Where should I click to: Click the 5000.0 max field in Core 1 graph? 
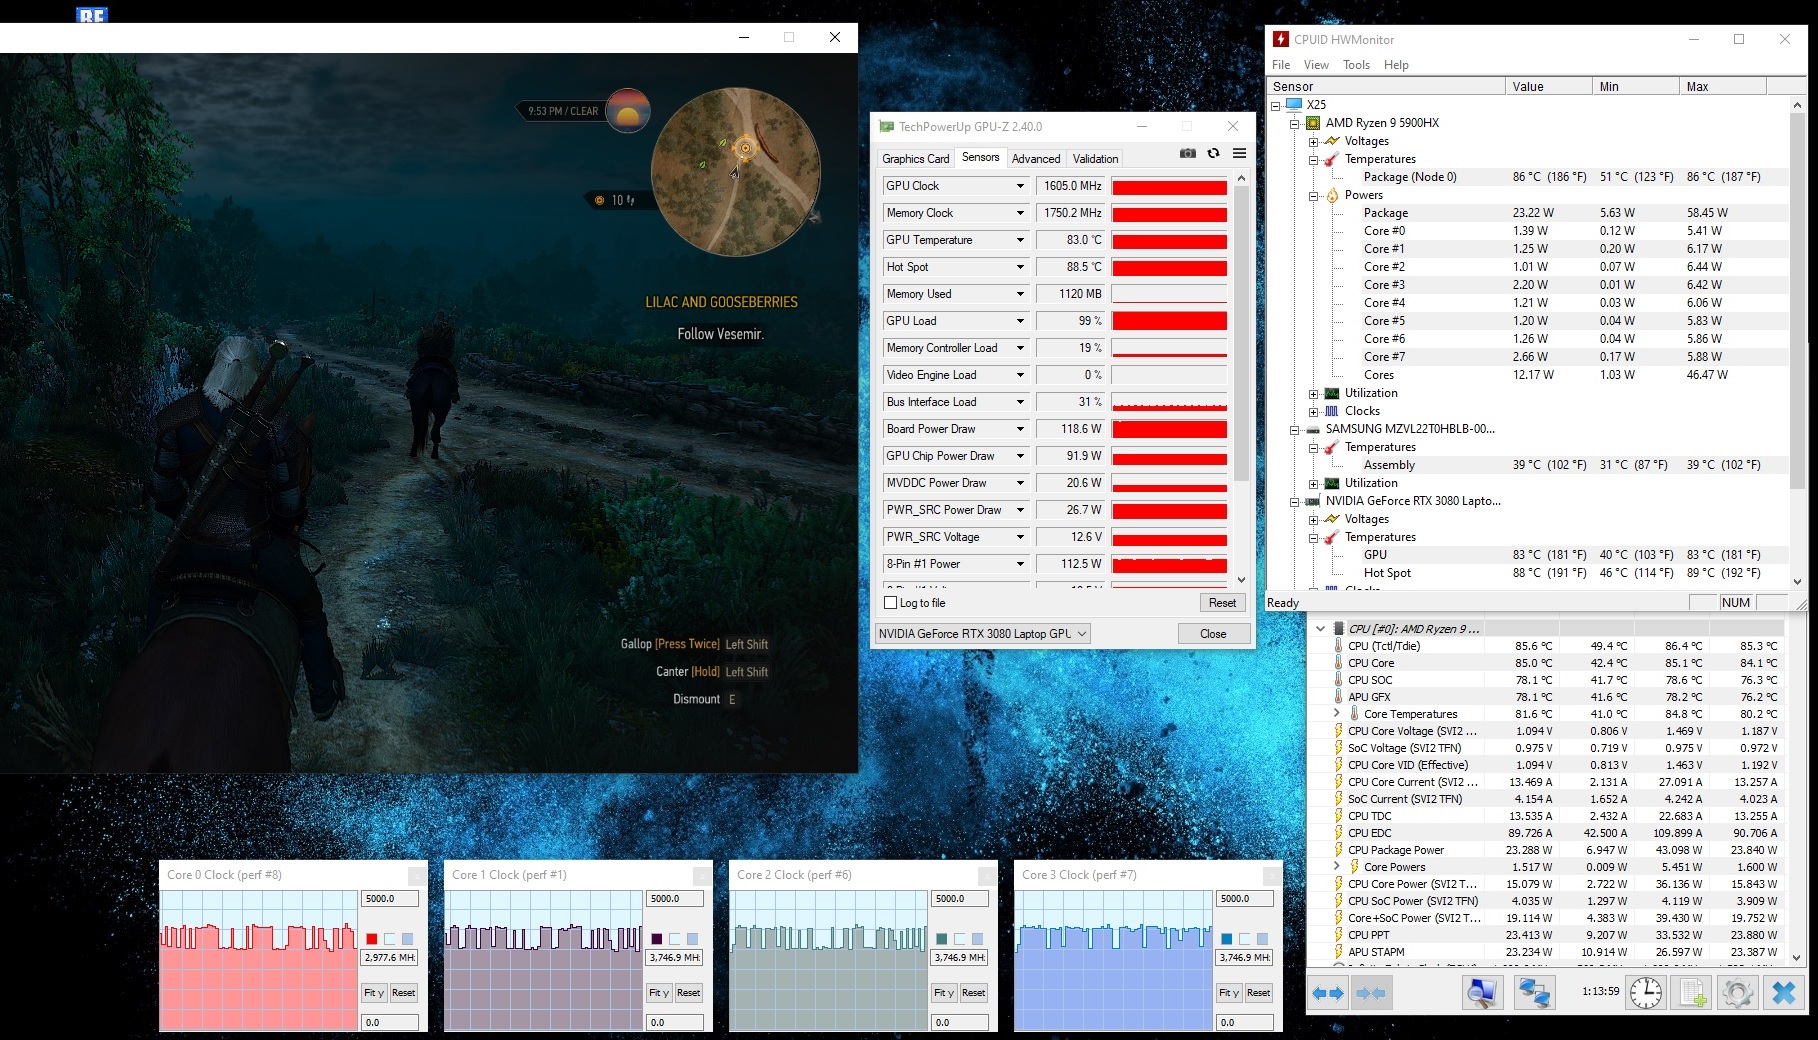click(x=674, y=899)
